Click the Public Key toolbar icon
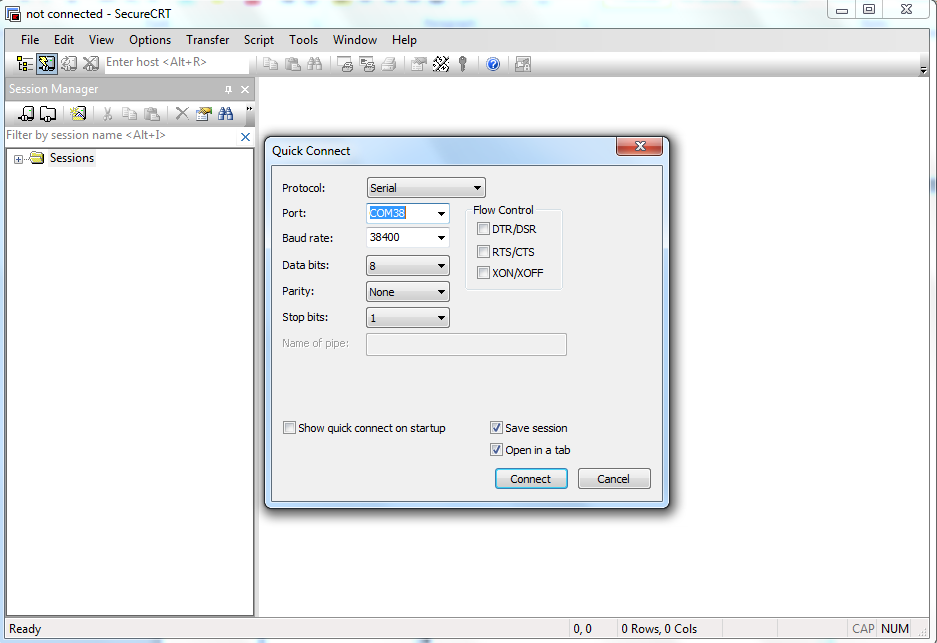The height and width of the screenshot is (643, 937). pos(463,64)
